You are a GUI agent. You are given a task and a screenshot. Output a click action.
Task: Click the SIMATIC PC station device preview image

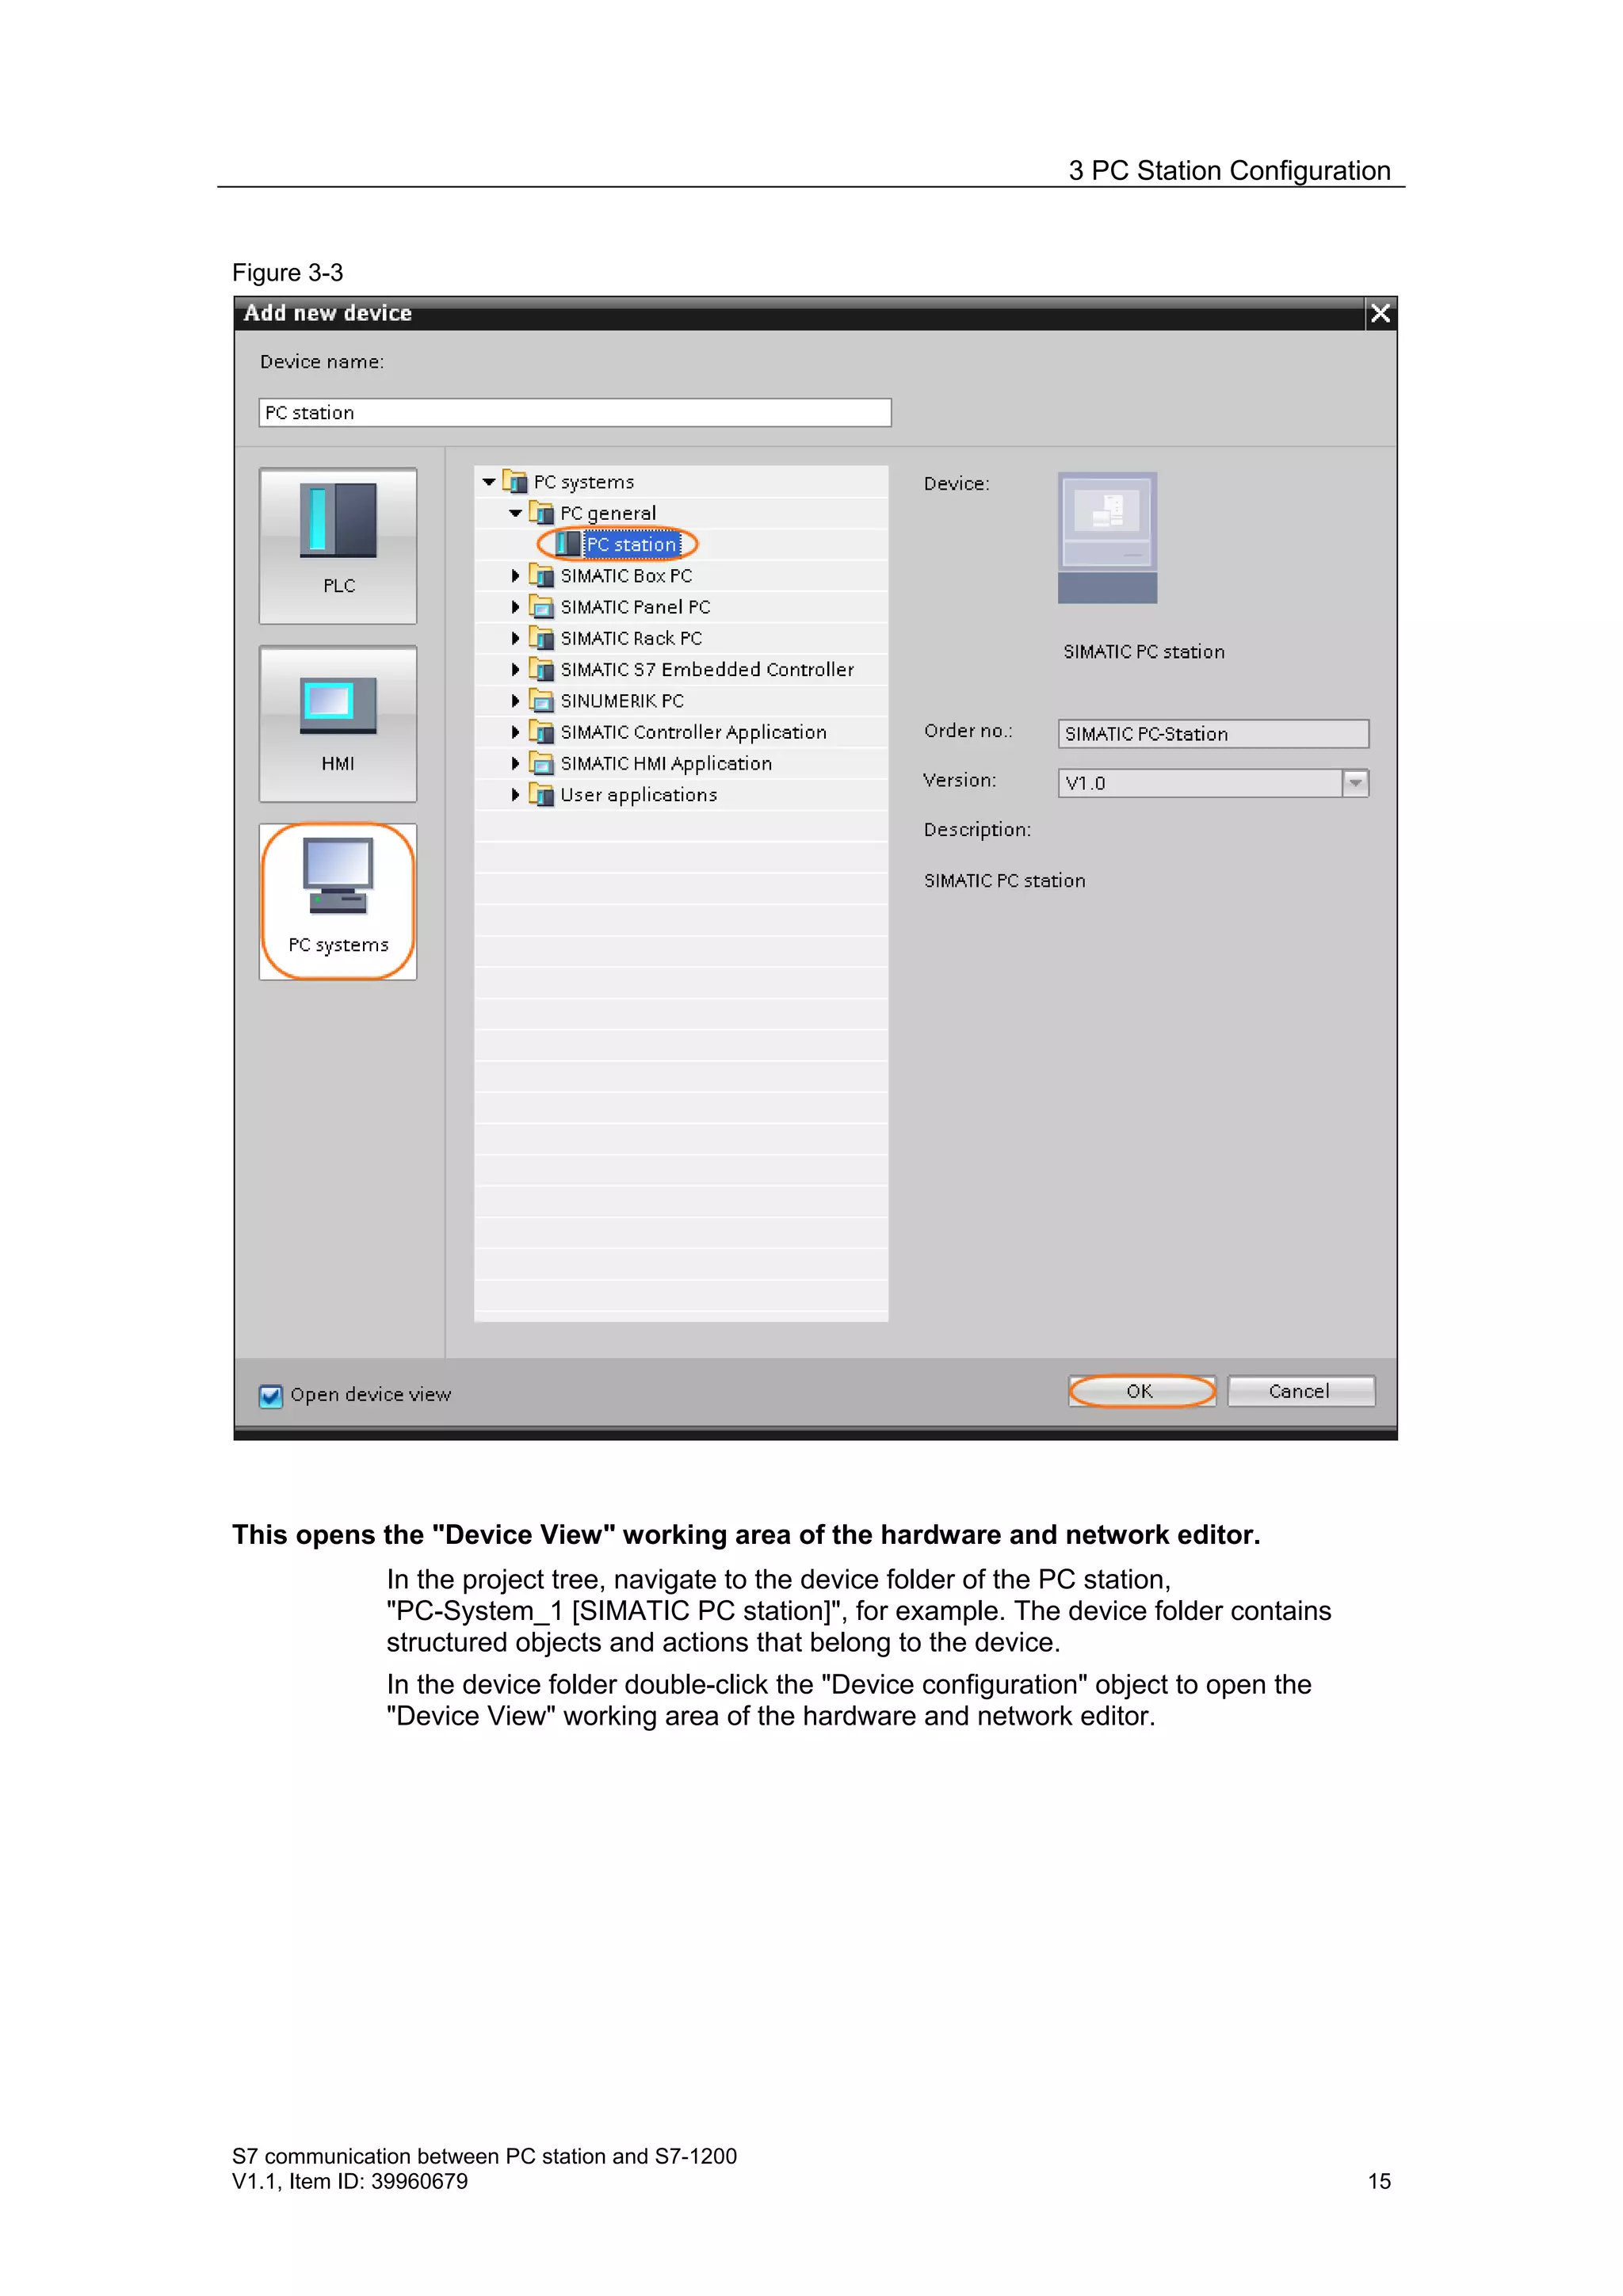click(1107, 538)
